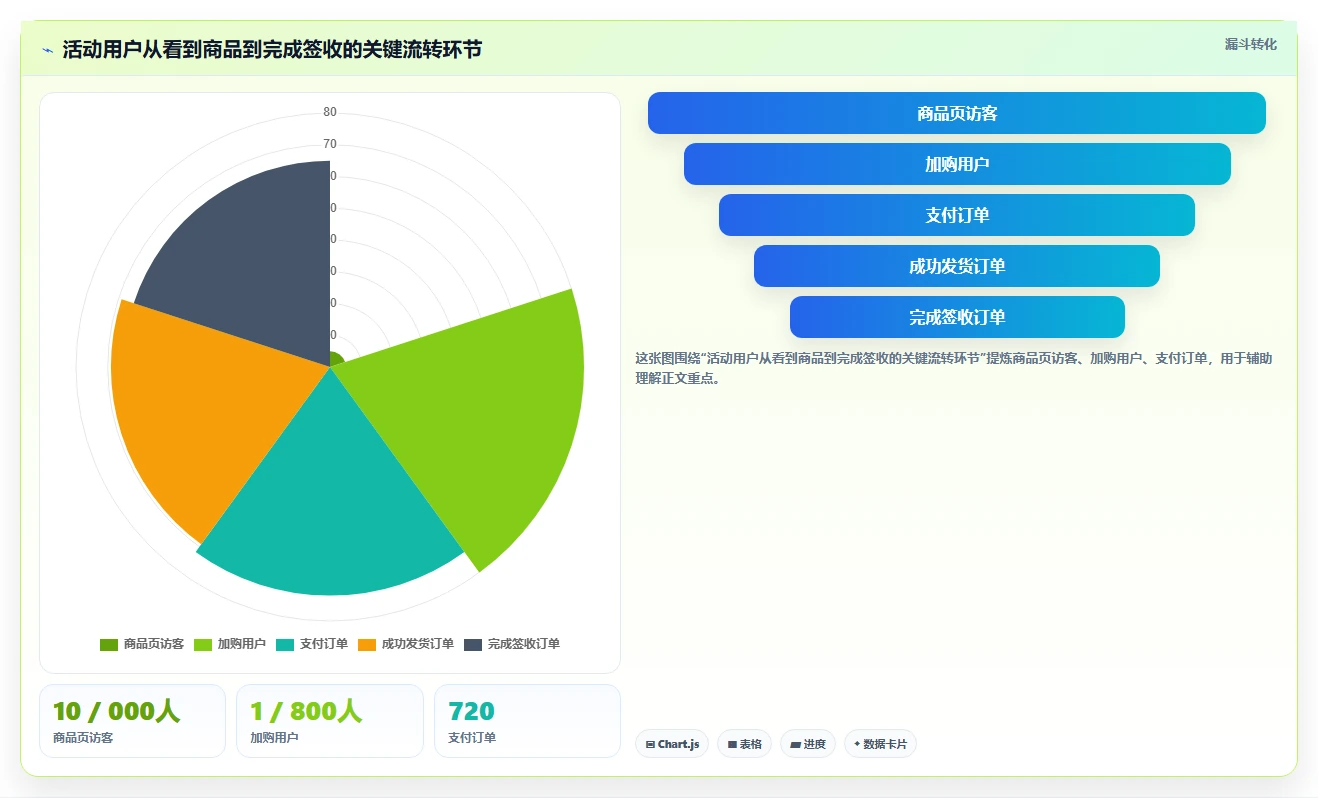Select the 表格 tag chip
This screenshot has height=798, width=1318.
pyautogui.click(x=744, y=744)
